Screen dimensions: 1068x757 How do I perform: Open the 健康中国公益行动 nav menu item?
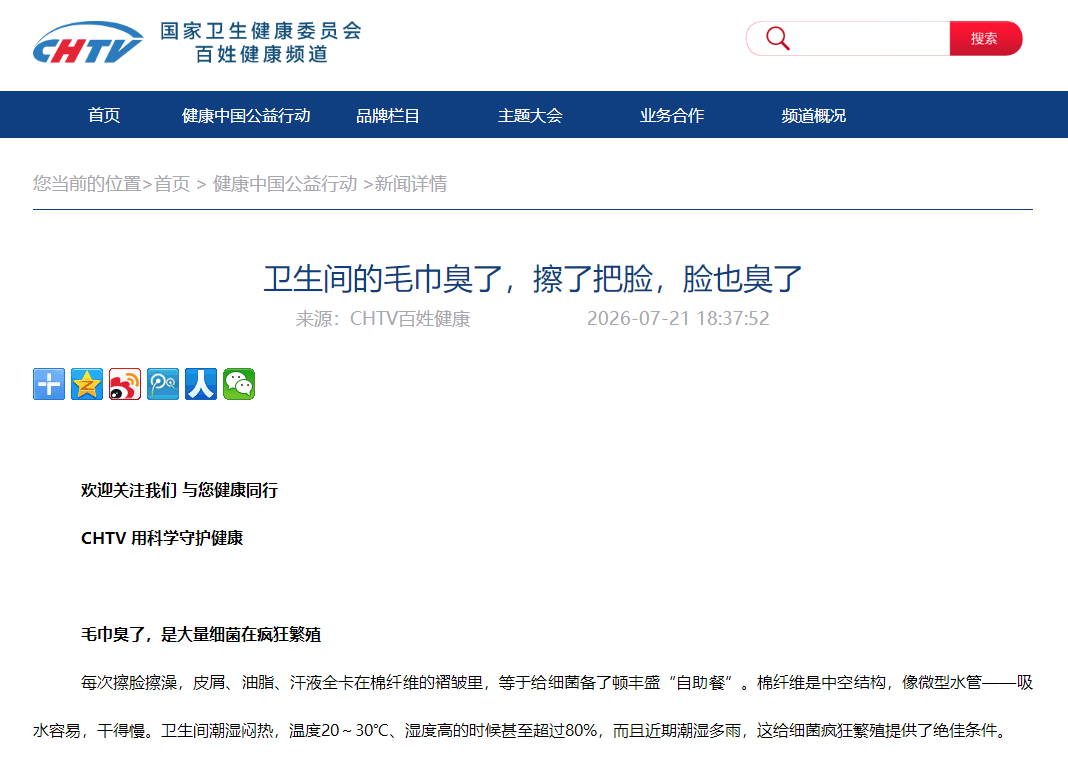click(246, 115)
